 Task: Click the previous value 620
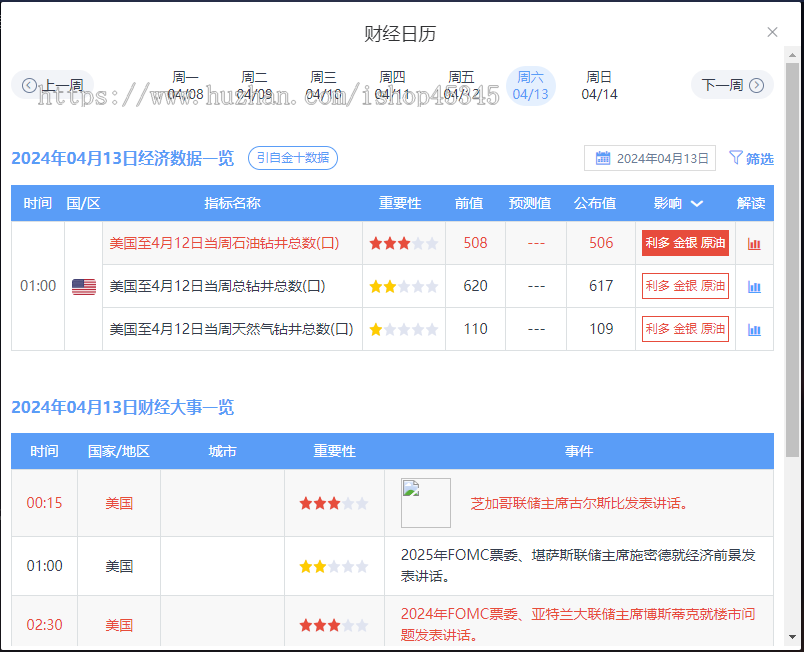tap(475, 286)
